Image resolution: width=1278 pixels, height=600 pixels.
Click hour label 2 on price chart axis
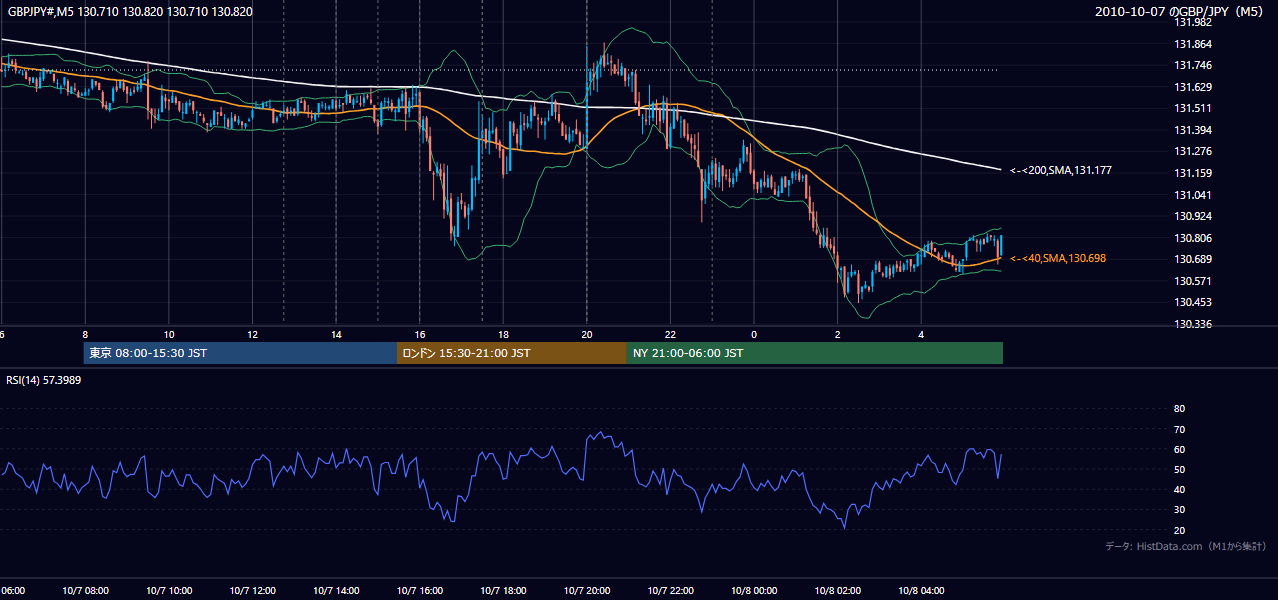[837, 334]
